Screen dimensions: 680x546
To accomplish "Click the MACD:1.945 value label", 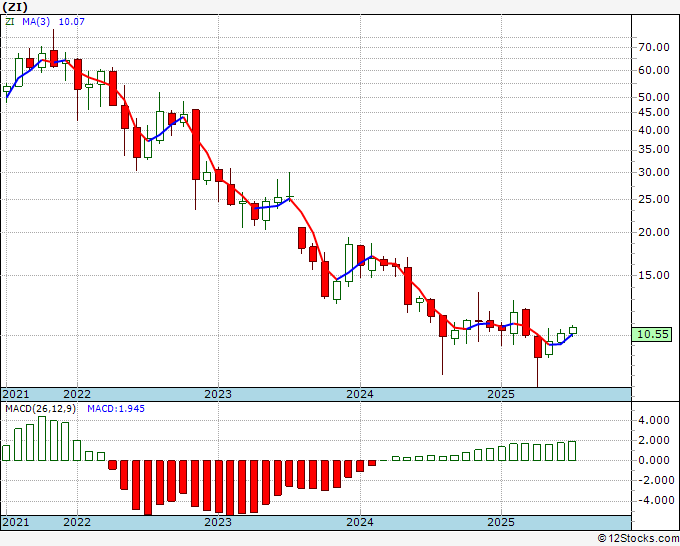I will tap(116, 409).
